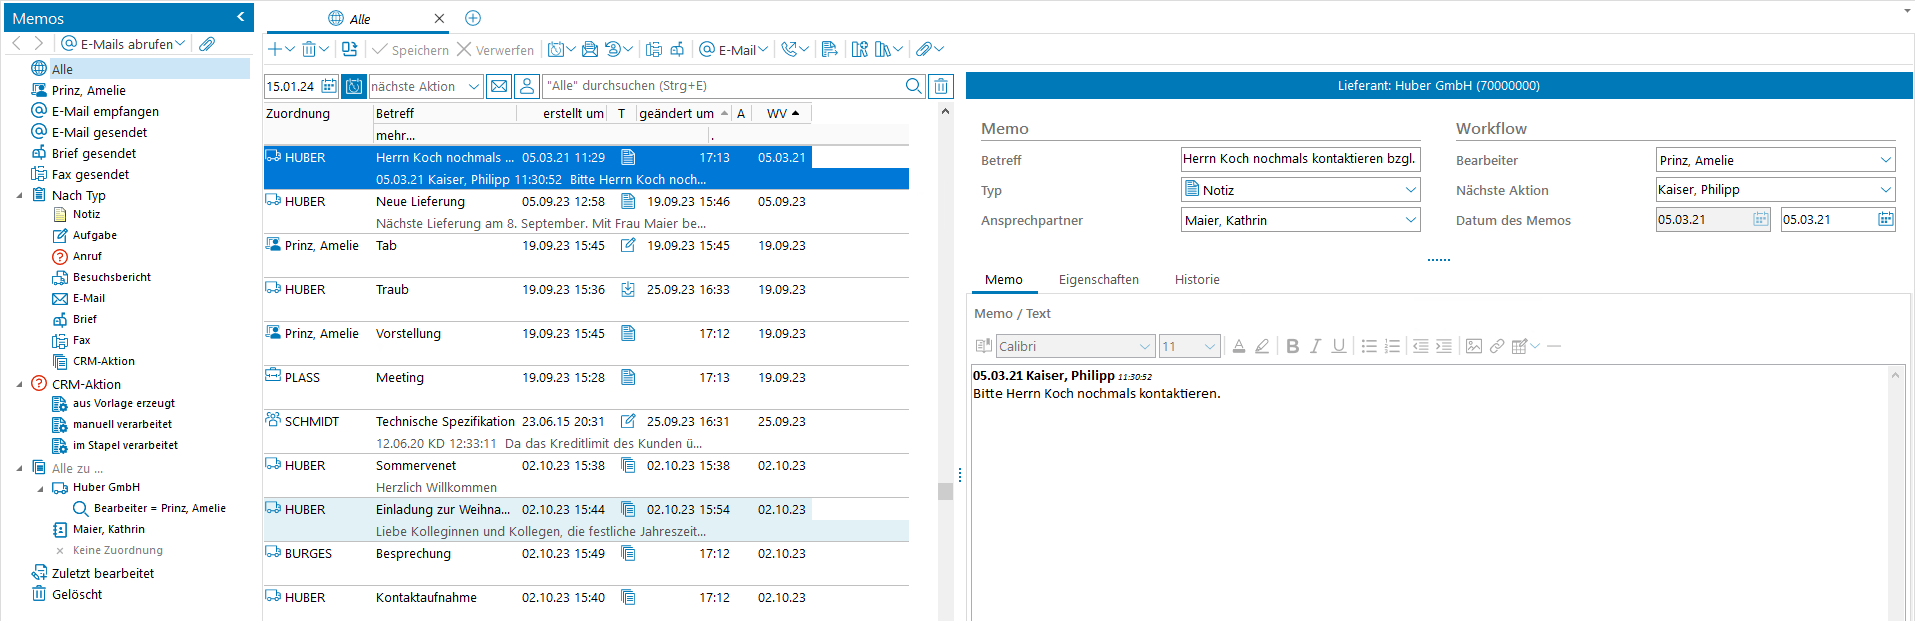Switch to the Eigenschaften tab
Screen dimensions: 1915x621
[1098, 280]
